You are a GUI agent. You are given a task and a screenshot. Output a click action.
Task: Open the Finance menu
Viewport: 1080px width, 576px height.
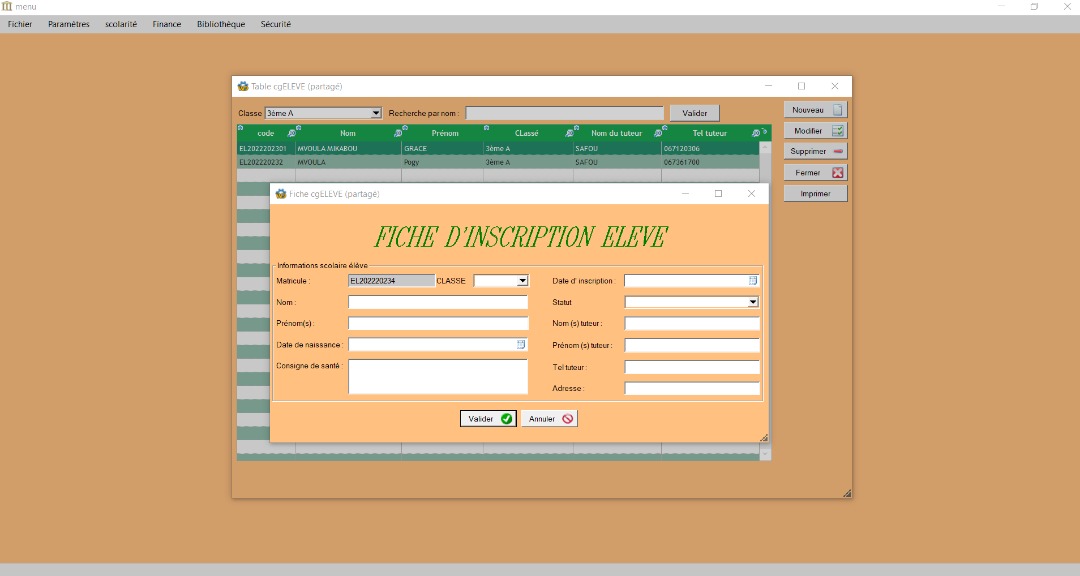tap(167, 24)
